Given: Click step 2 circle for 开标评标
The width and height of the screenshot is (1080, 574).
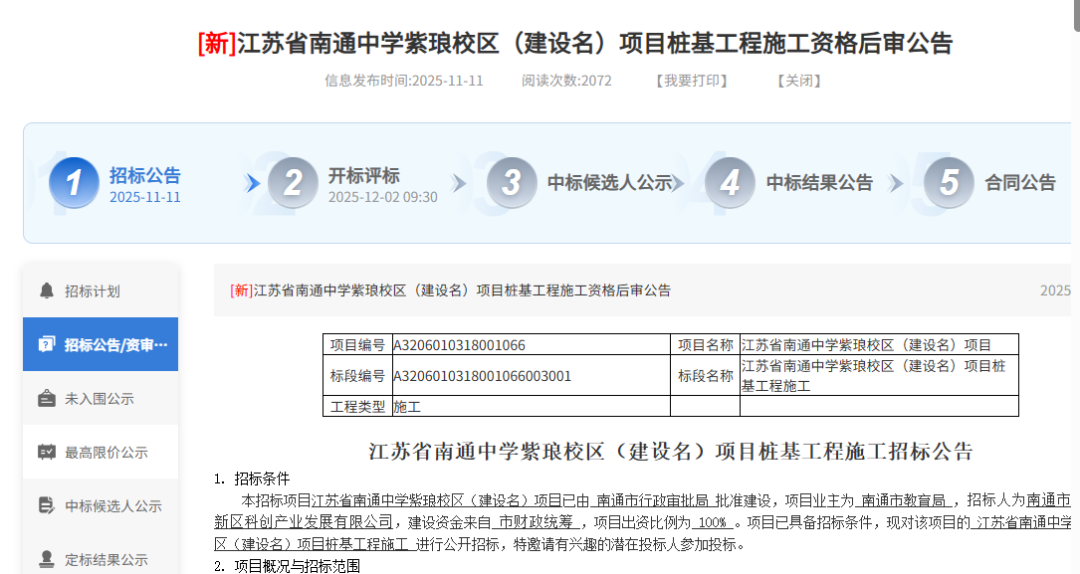Looking at the screenshot, I should click(292, 183).
